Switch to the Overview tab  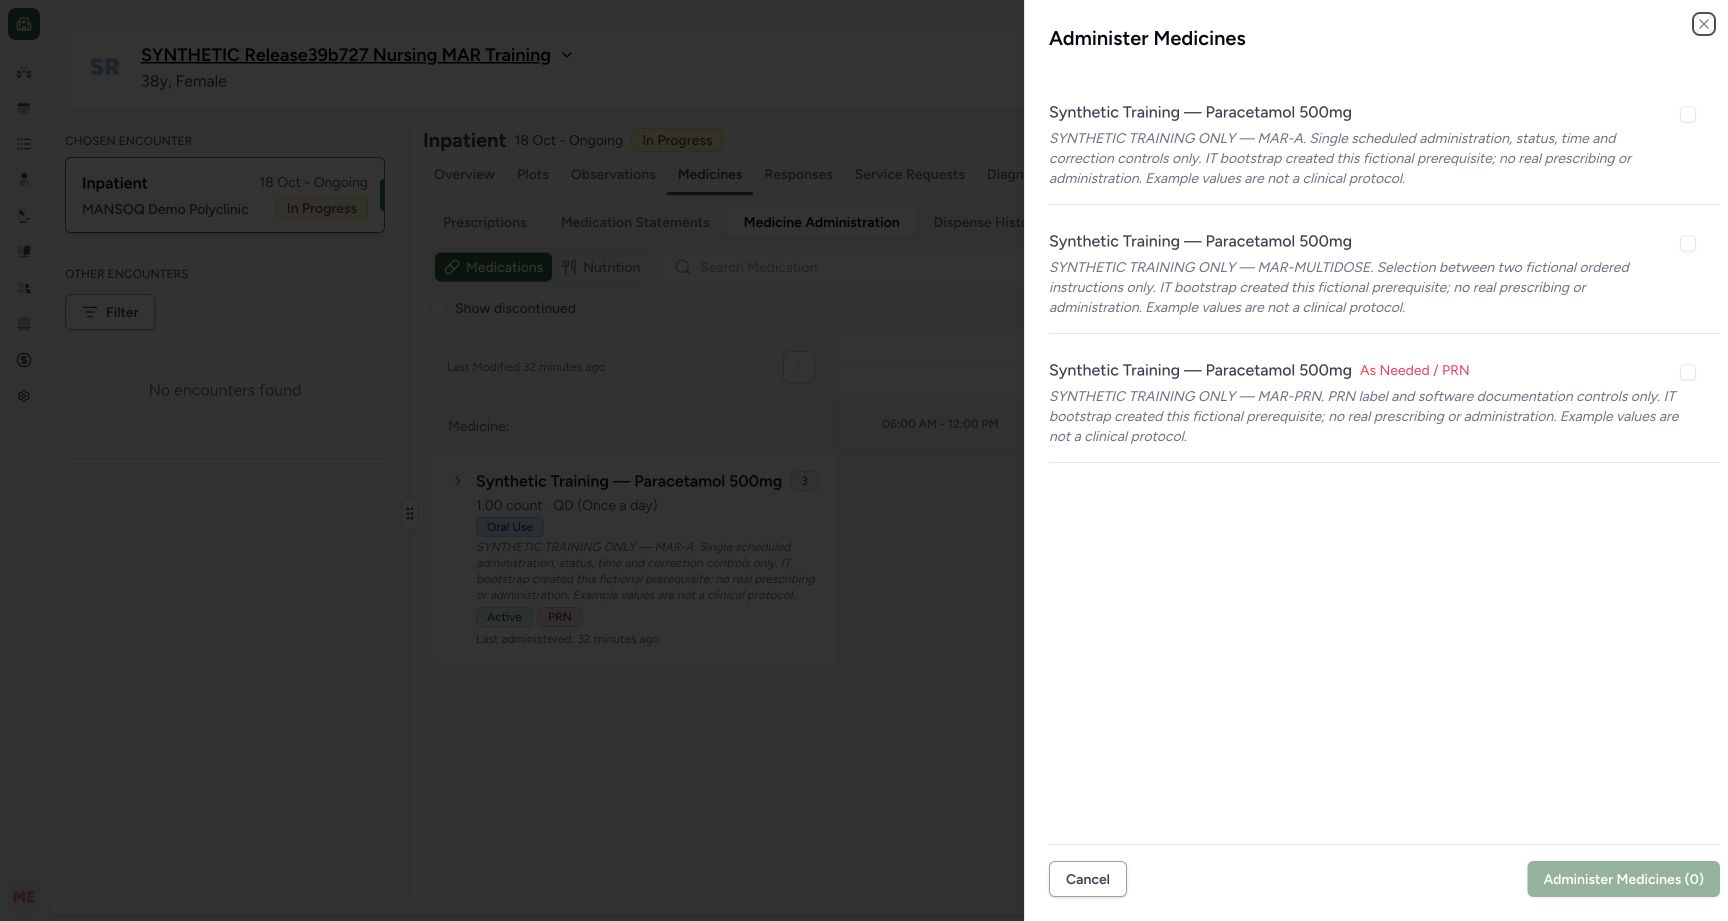464,174
